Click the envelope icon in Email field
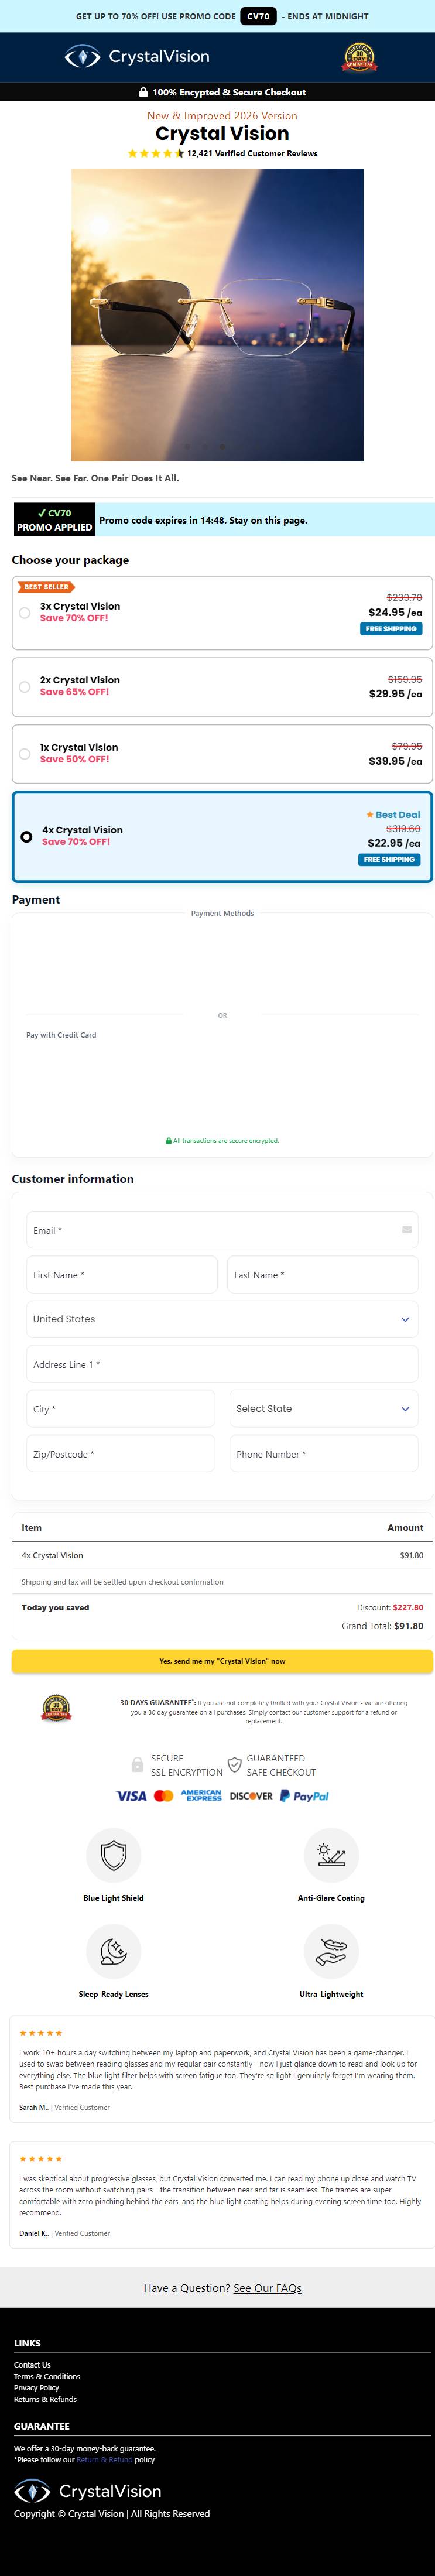This screenshot has width=435, height=2576. pos(407,1230)
